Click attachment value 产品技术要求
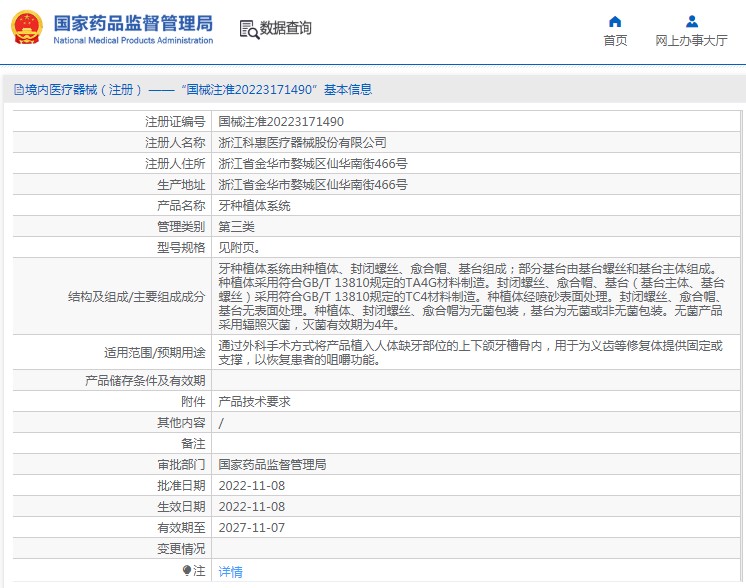This screenshot has width=746, height=588. pos(254,402)
